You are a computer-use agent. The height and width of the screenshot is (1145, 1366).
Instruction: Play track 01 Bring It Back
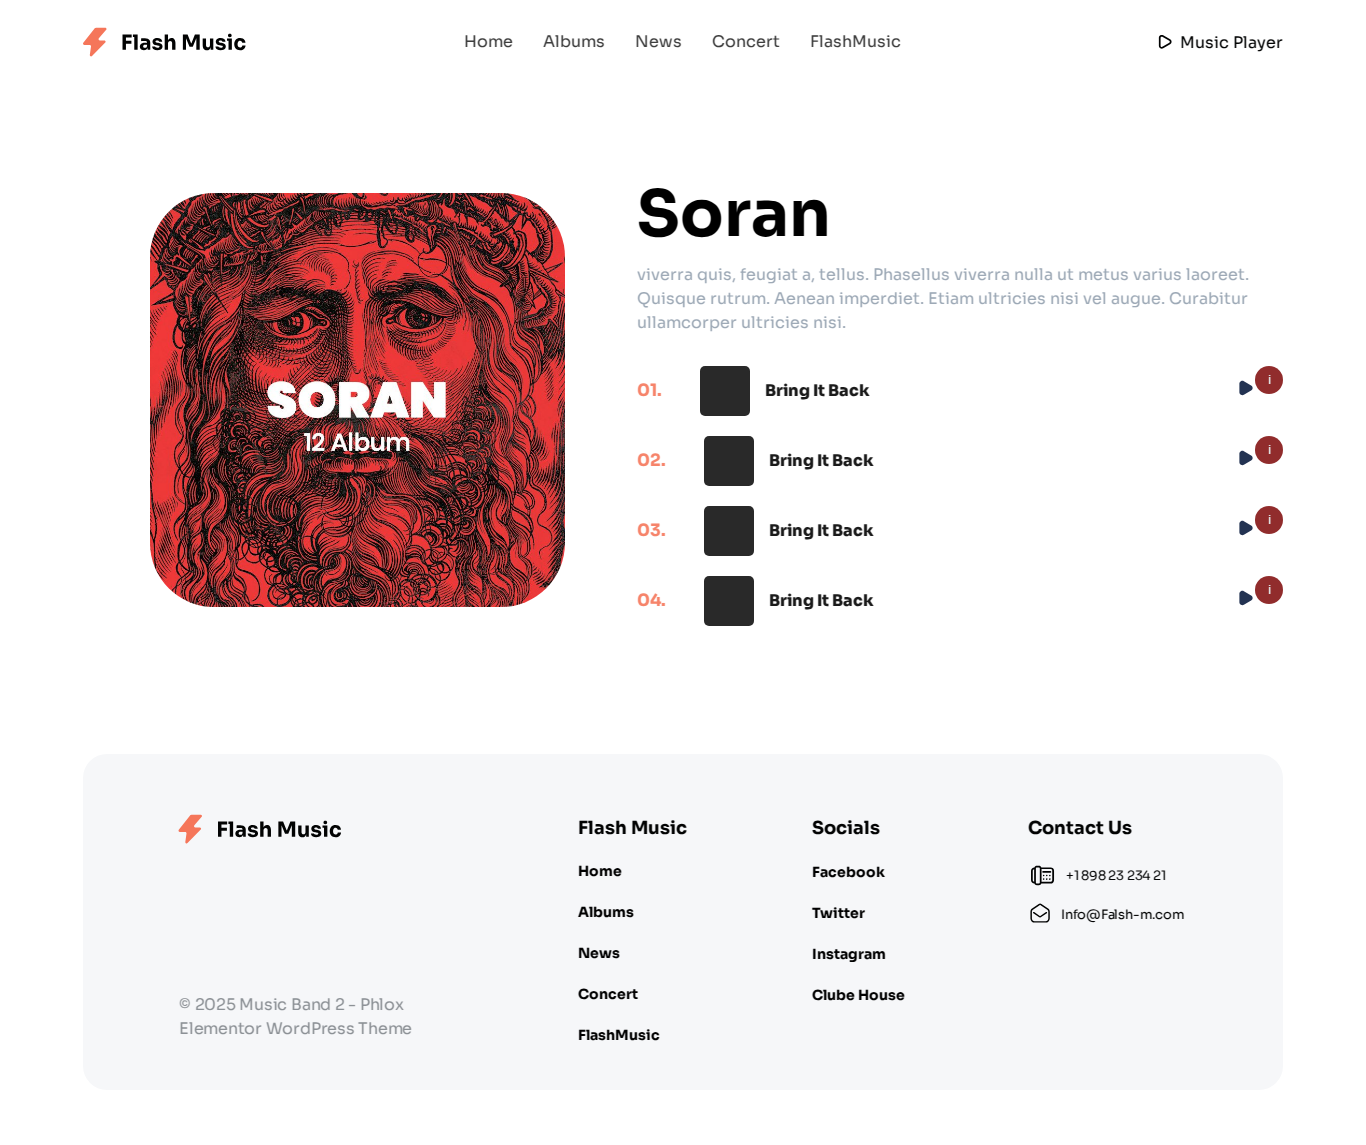[1245, 388]
